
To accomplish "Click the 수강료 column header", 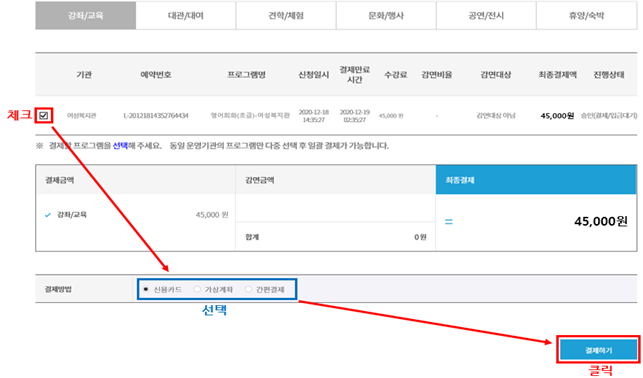I will [x=395, y=75].
